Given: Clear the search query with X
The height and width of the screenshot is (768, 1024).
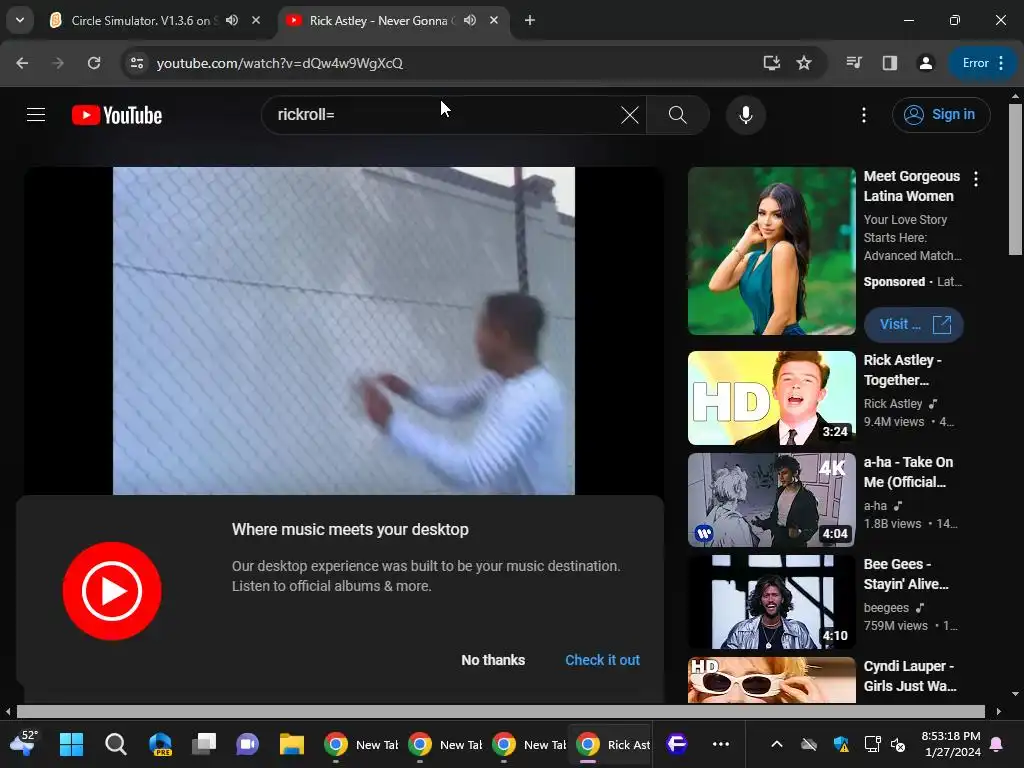Looking at the screenshot, I should (630, 115).
